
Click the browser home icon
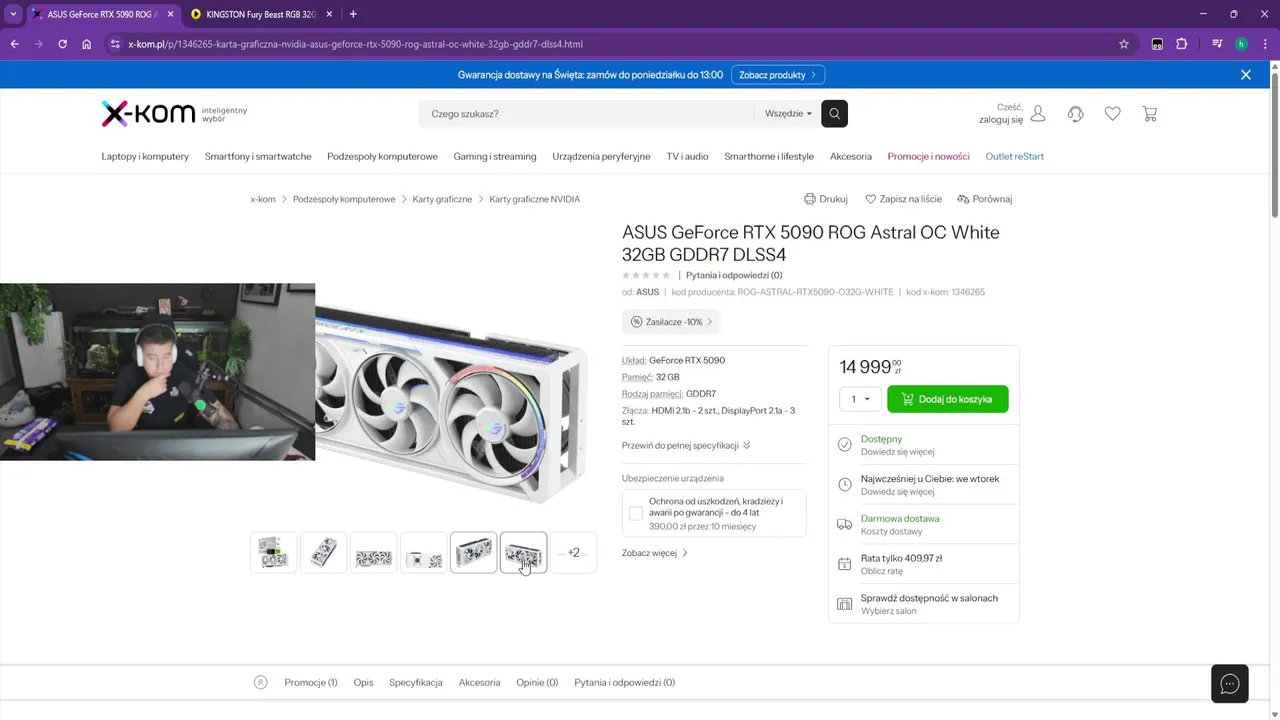87,44
